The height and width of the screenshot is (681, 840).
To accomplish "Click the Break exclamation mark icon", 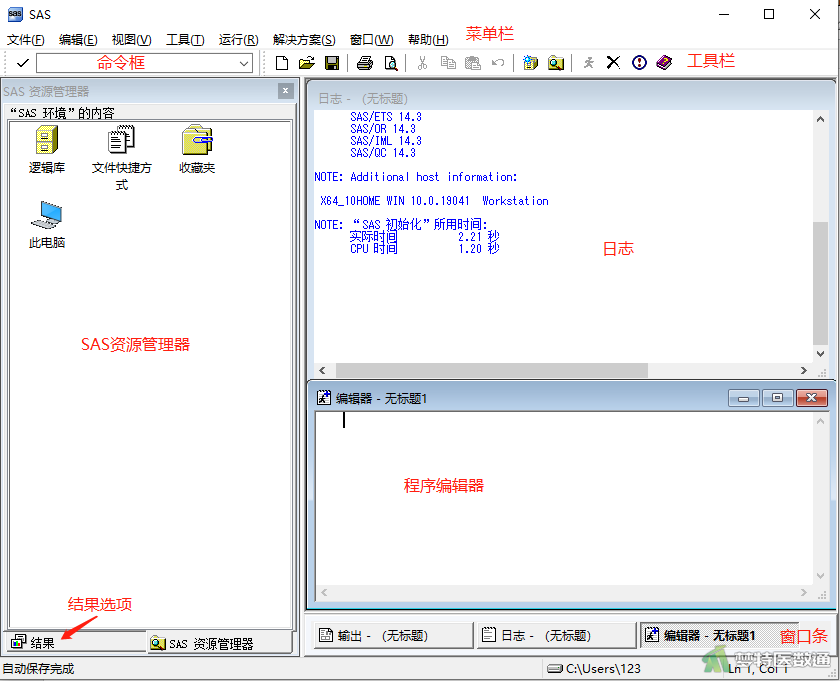I will [x=639, y=63].
